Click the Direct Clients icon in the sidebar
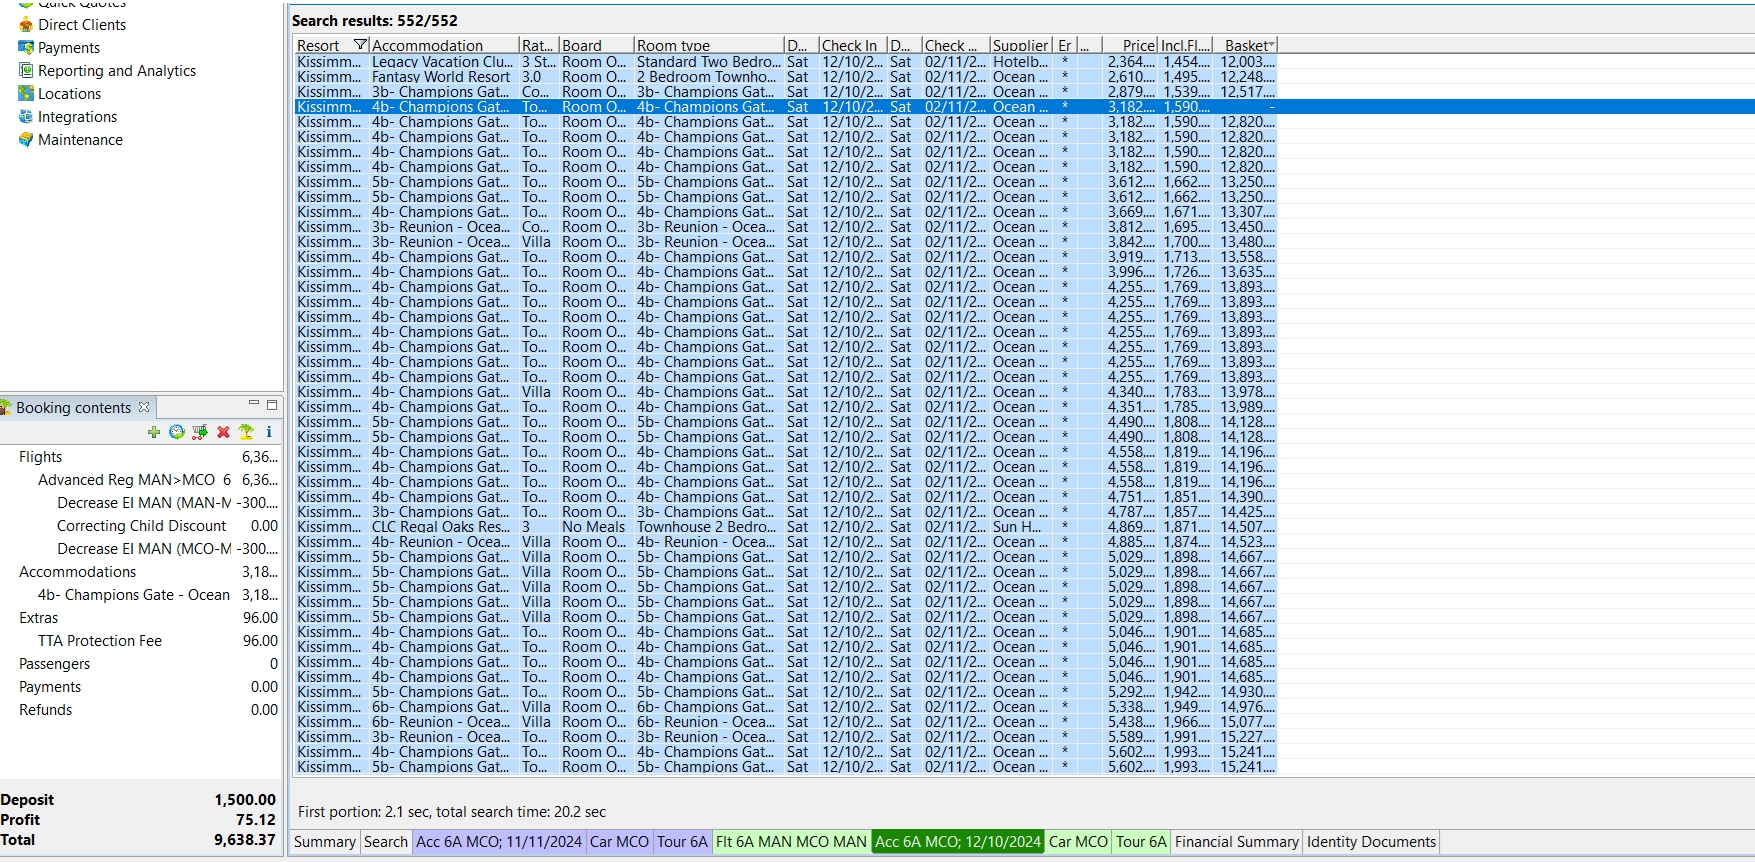Screen dimensions: 1755x862 (26, 25)
